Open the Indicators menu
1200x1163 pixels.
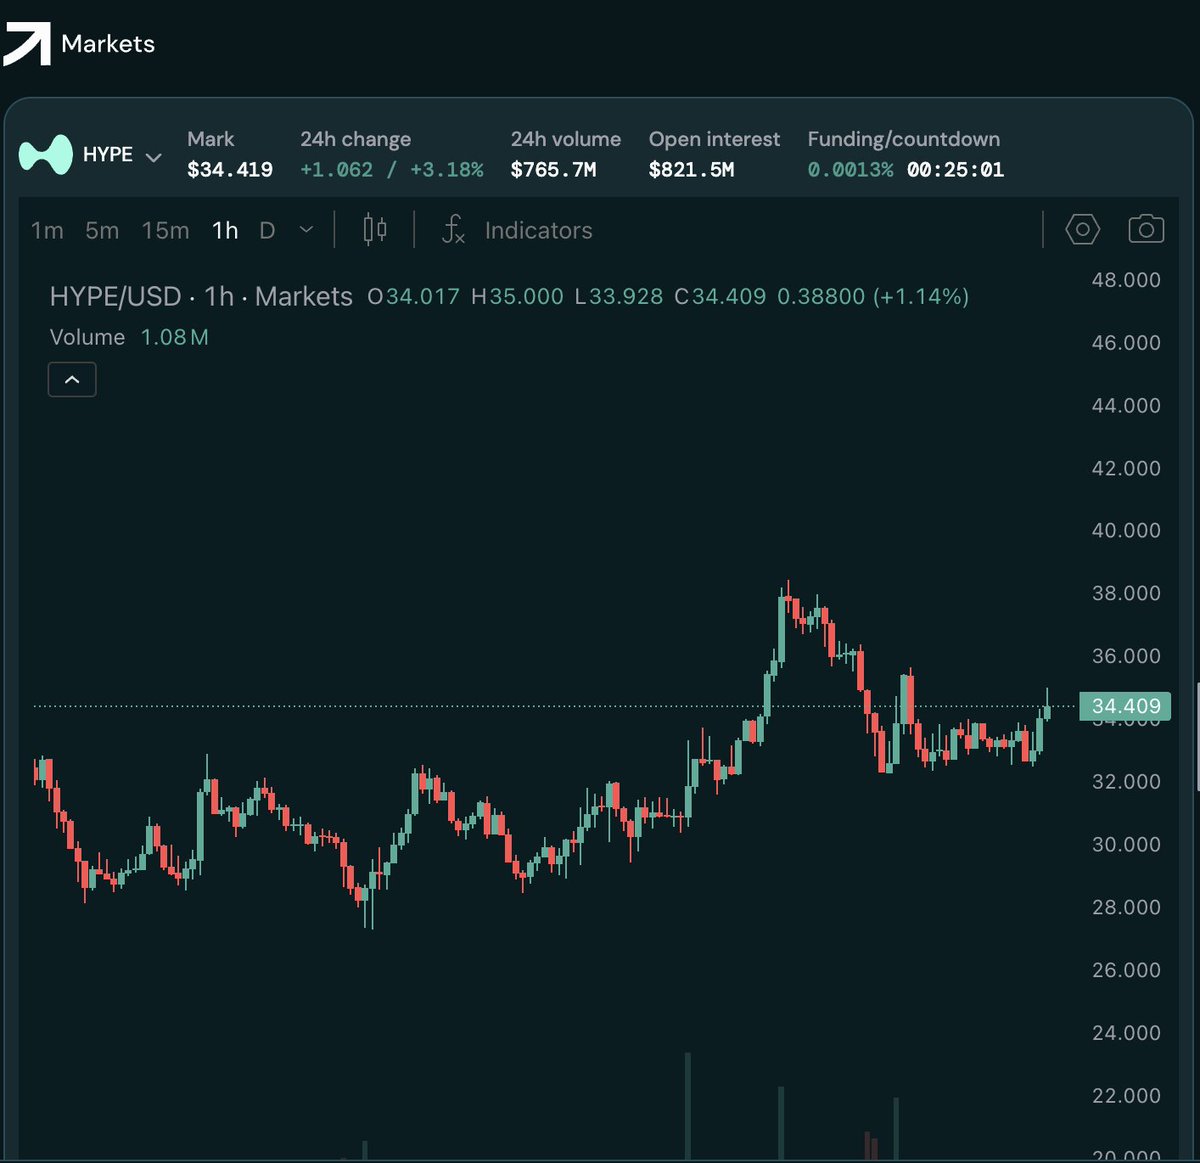point(538,231)
